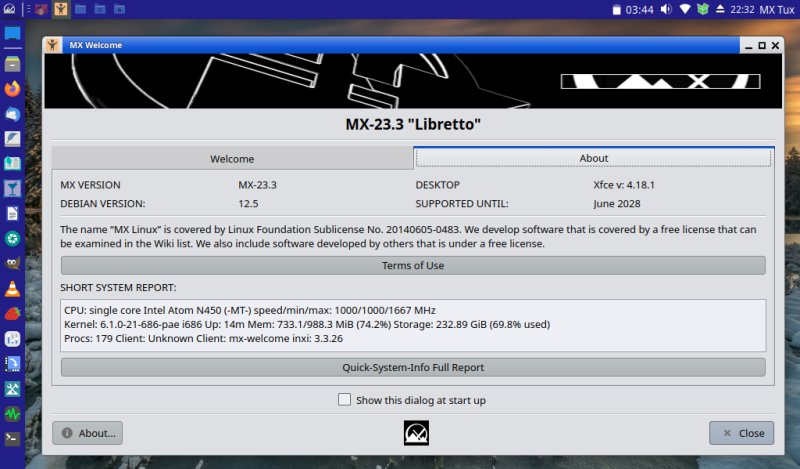Click the eject removable media icon
The height and width of the screenshot is (469, 800).
click(721, 9)
